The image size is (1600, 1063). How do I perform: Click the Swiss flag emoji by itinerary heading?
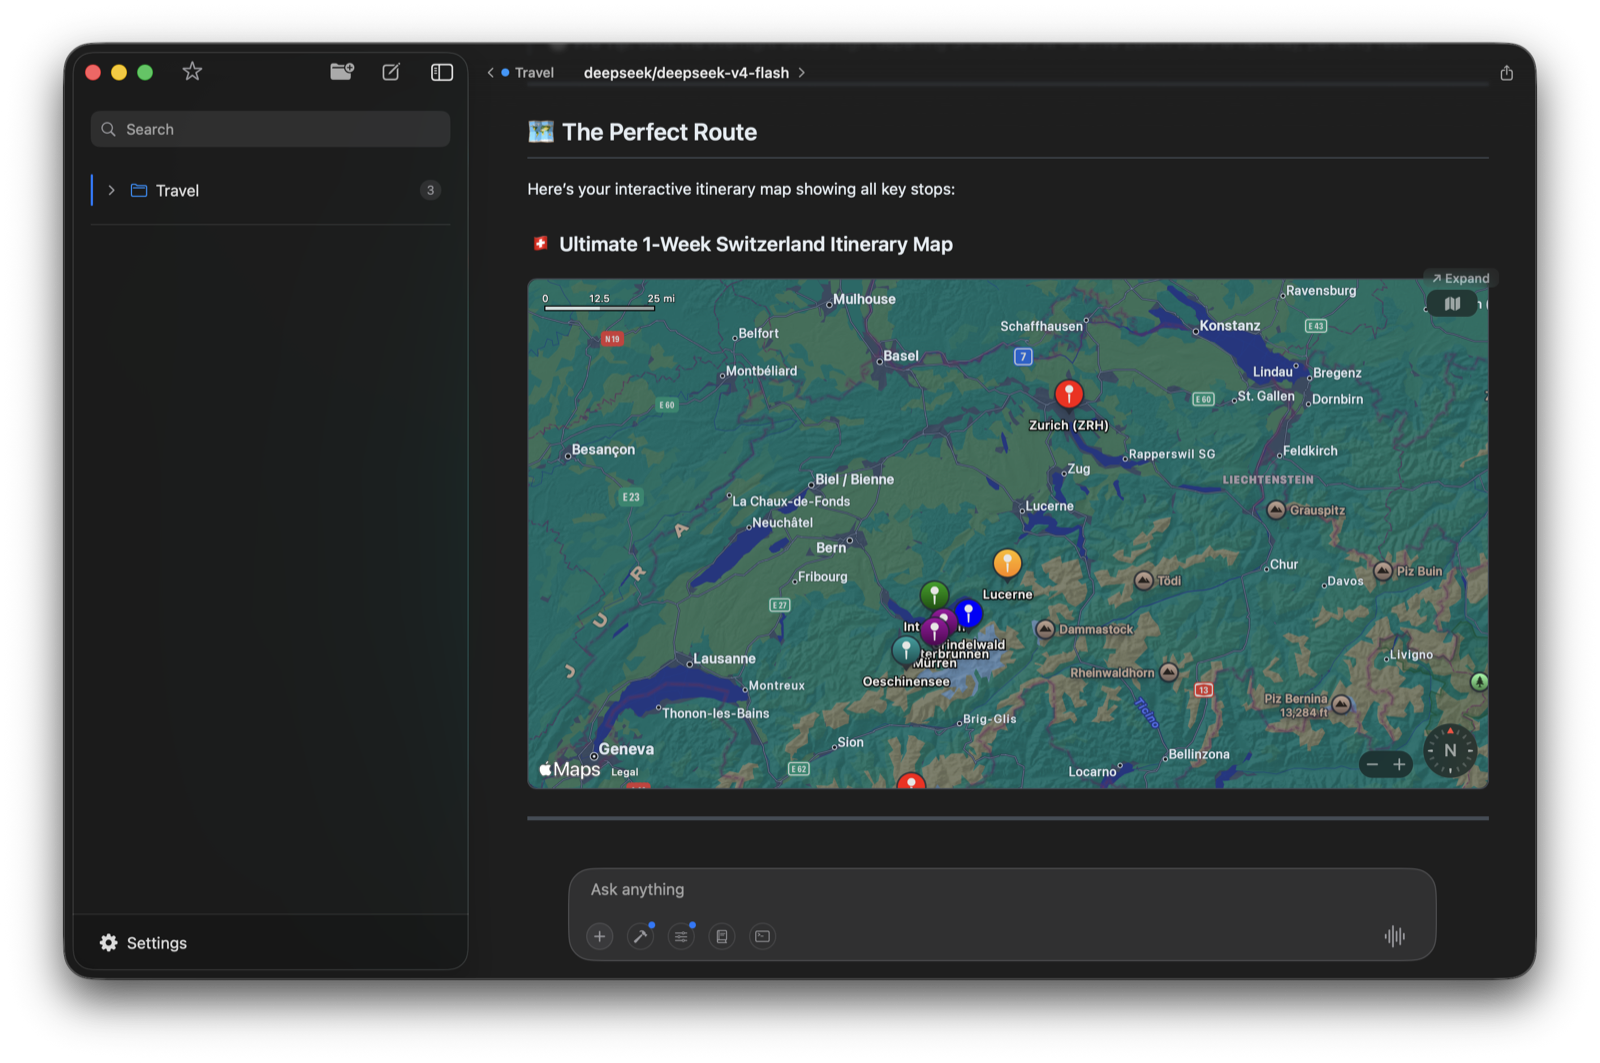click(x=541, y=244)
